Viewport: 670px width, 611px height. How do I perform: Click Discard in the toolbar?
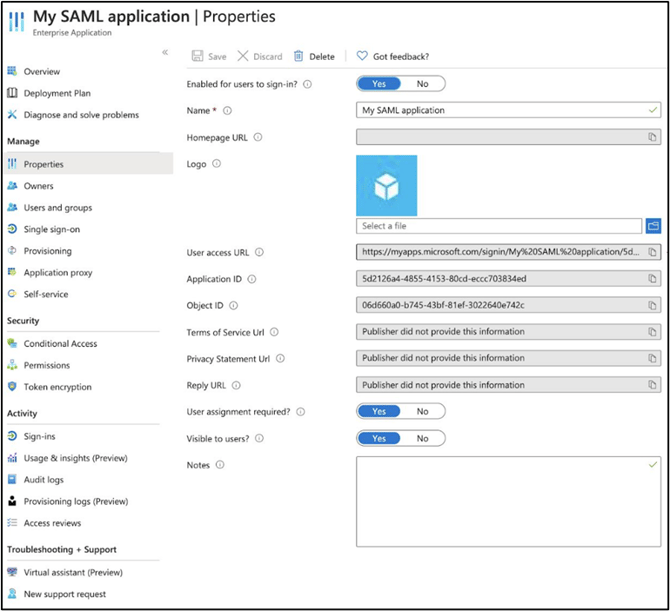point(260,56)
